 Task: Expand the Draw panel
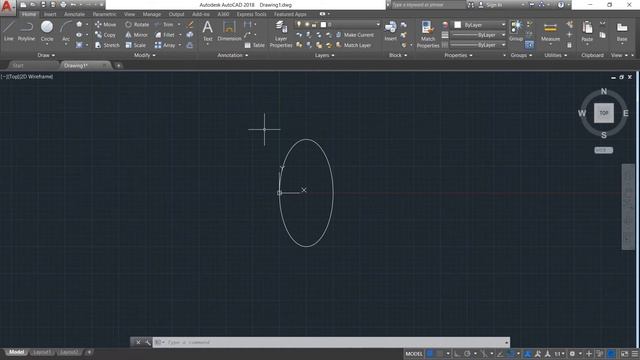click(46, 55)
